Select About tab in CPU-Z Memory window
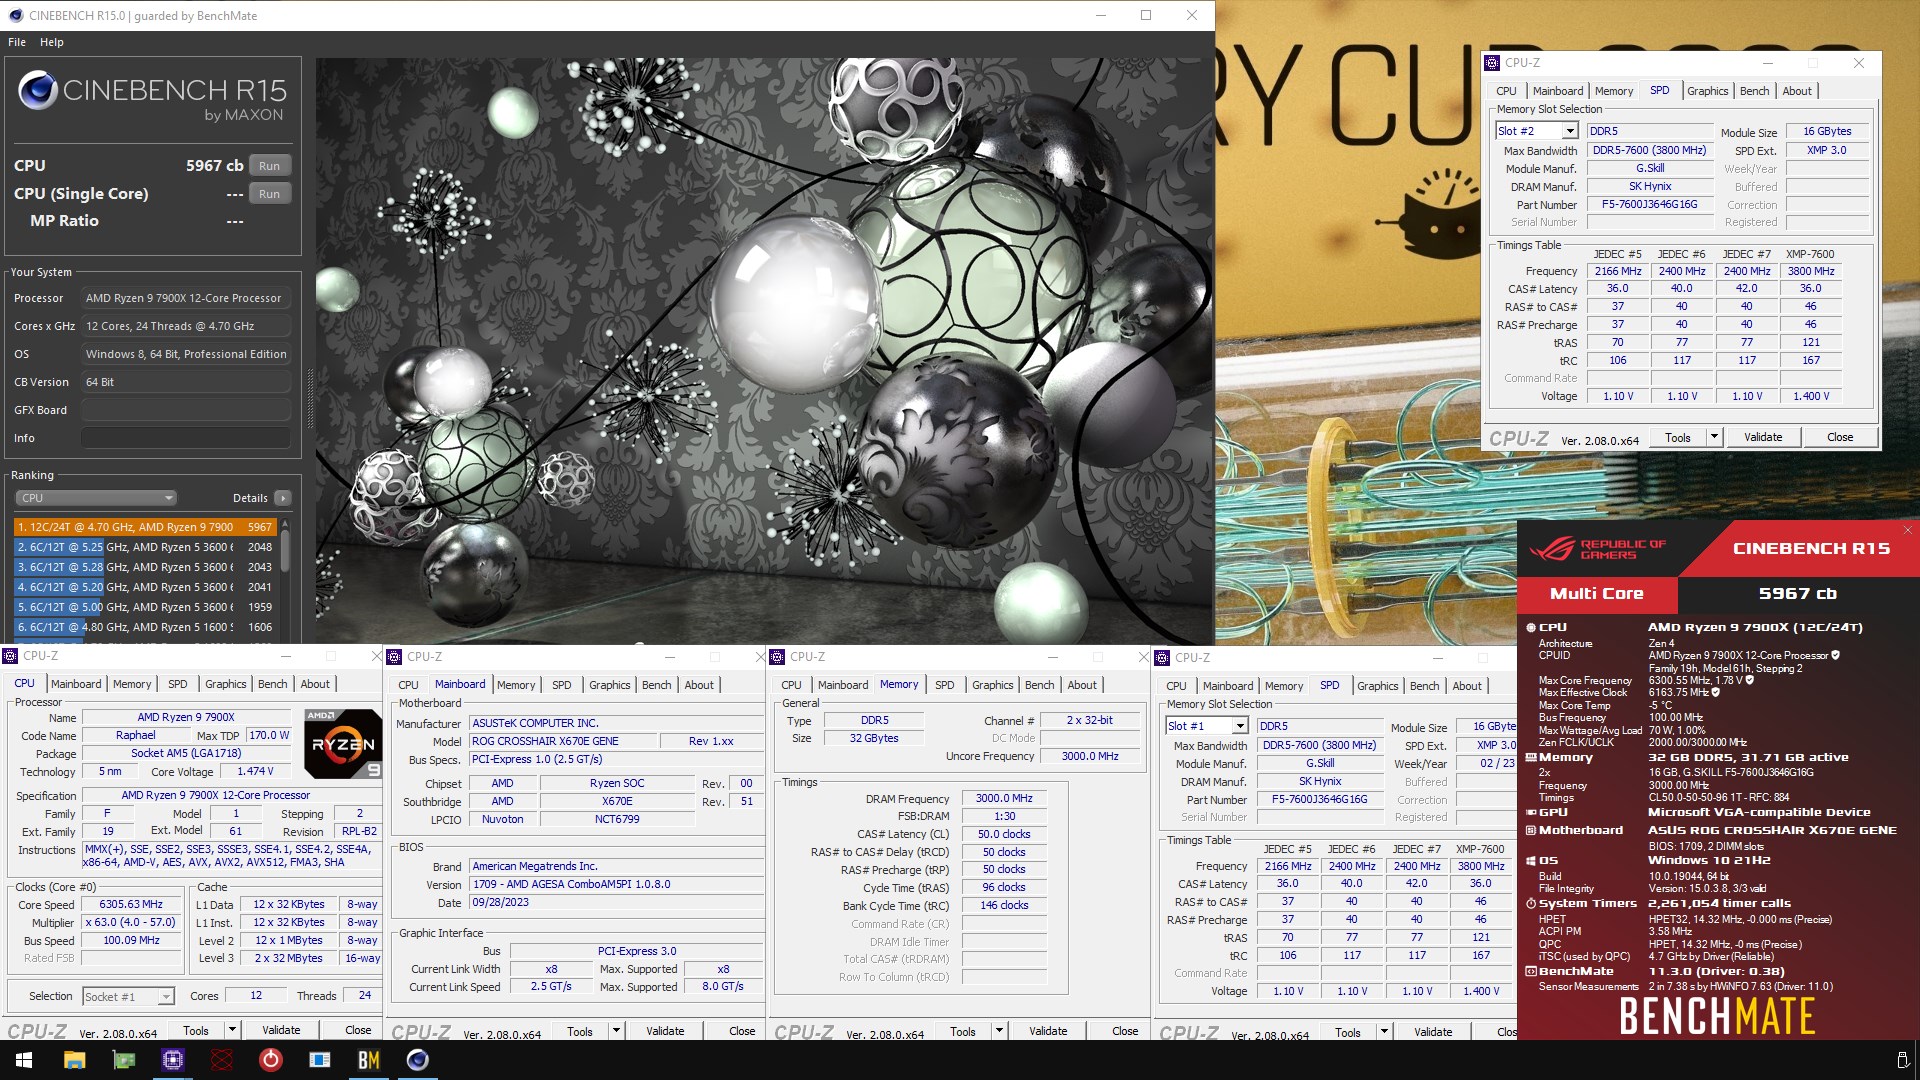This screenshot has width=1920, height=1080. (1082, 685)
